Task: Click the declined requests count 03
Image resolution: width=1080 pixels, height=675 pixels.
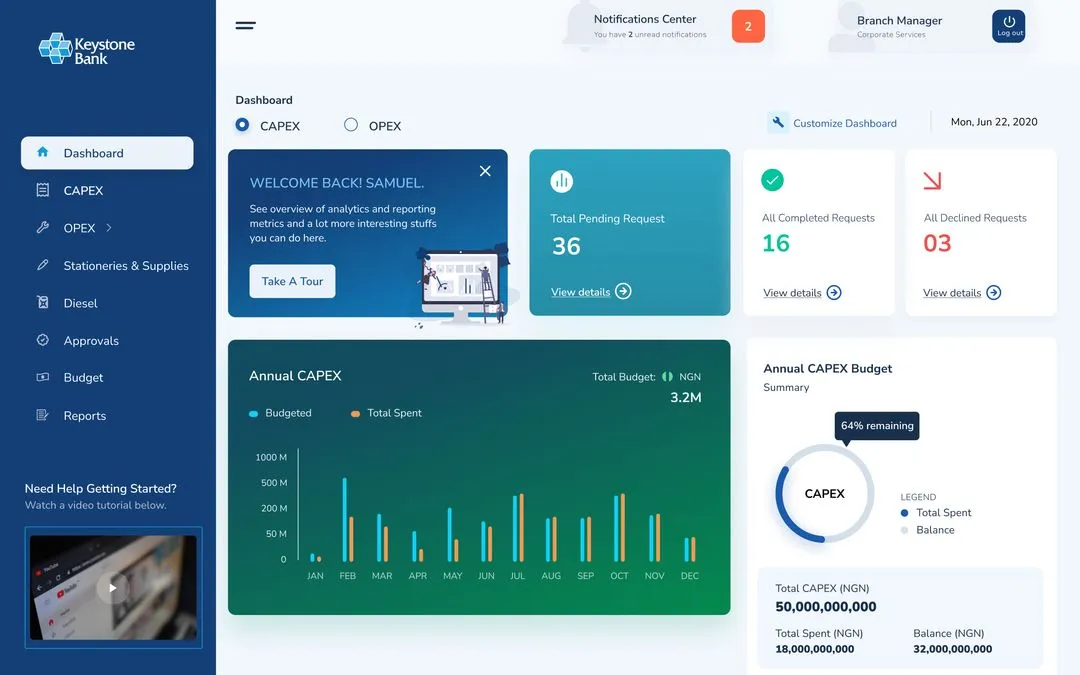Action: click(x=937, y=243)
